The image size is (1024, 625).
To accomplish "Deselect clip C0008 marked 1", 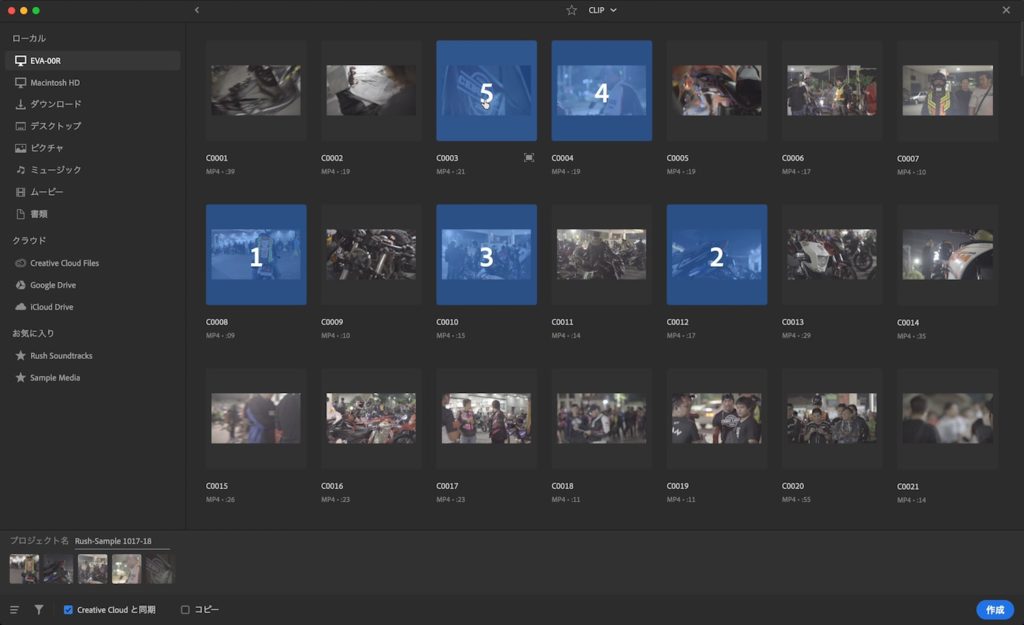I will 256,255.
